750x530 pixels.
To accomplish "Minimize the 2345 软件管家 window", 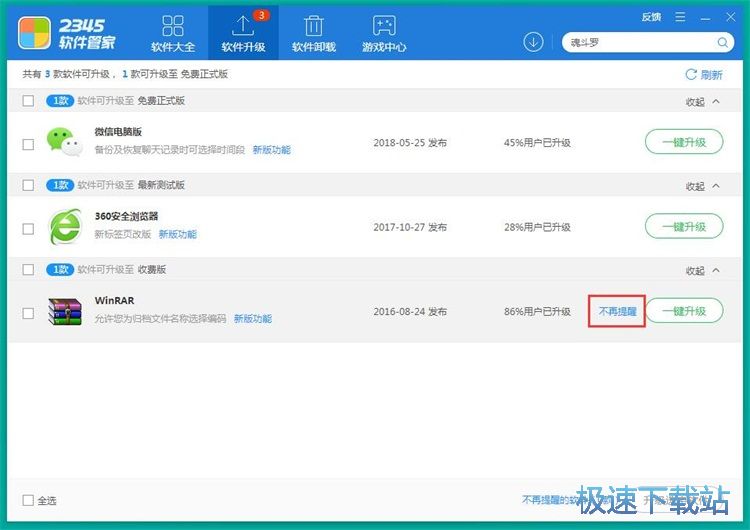I will (706, 18).
